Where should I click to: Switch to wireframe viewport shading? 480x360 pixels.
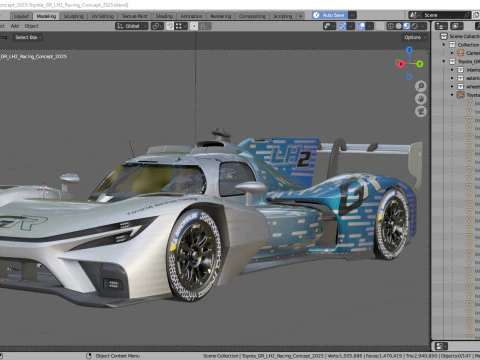[390, 26]
